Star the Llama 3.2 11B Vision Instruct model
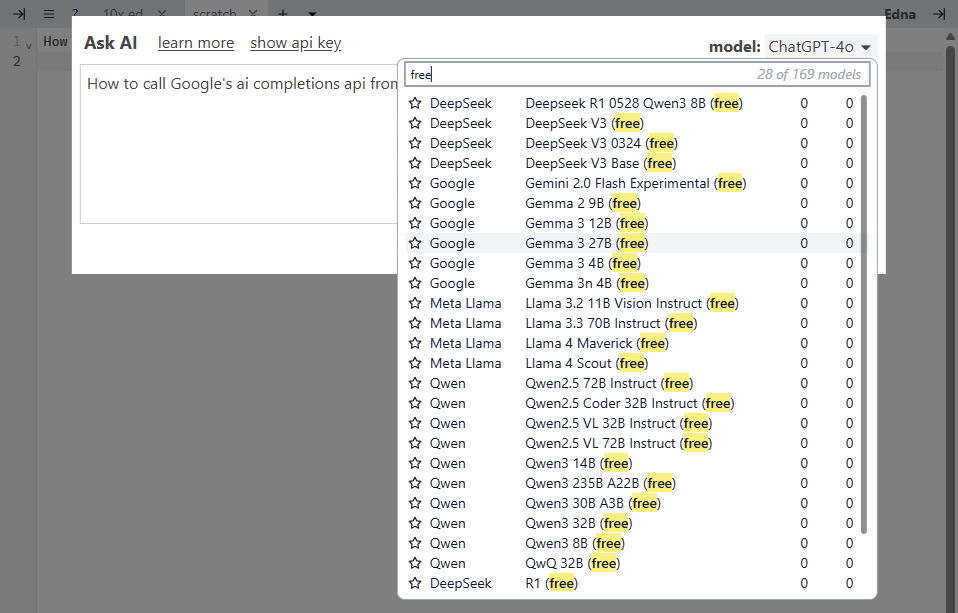Image resolution: width=958 pixels, height=613 pixels. 415,303
